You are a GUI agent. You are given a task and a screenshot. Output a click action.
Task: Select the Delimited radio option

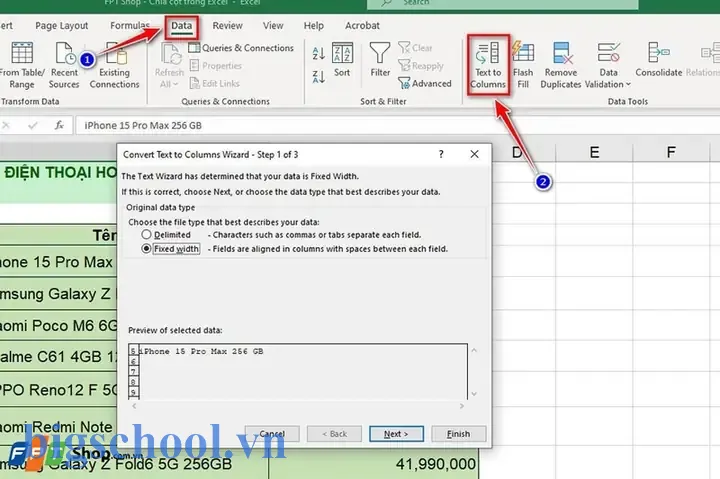pyautogui.click(x=146, y=235)
